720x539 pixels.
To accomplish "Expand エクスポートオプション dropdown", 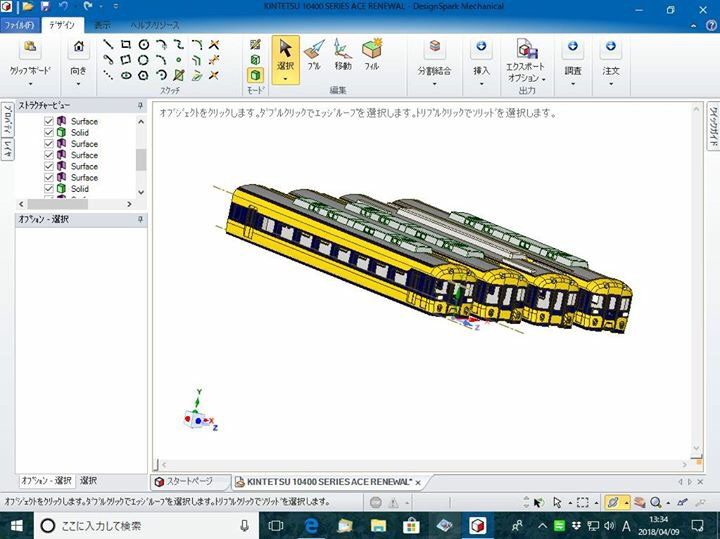I will [544, 79].
